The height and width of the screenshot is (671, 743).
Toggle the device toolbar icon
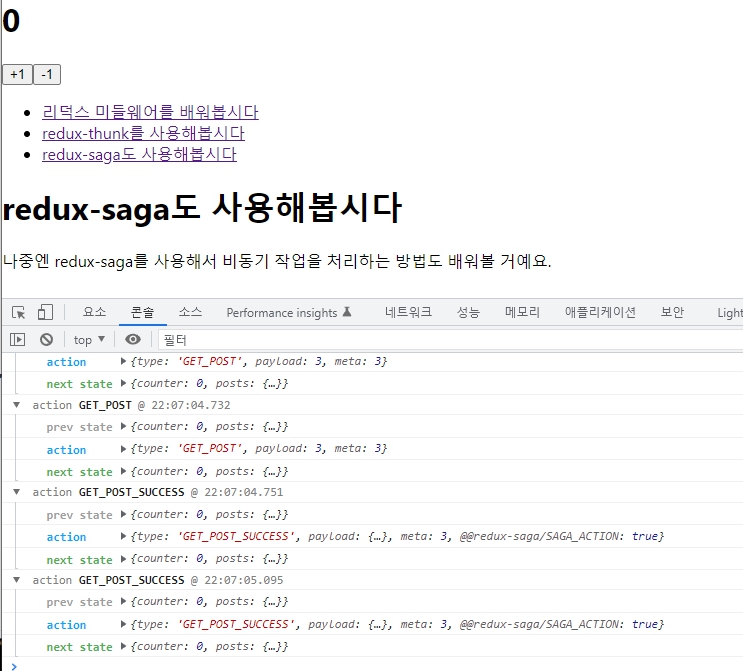[45, 312]
